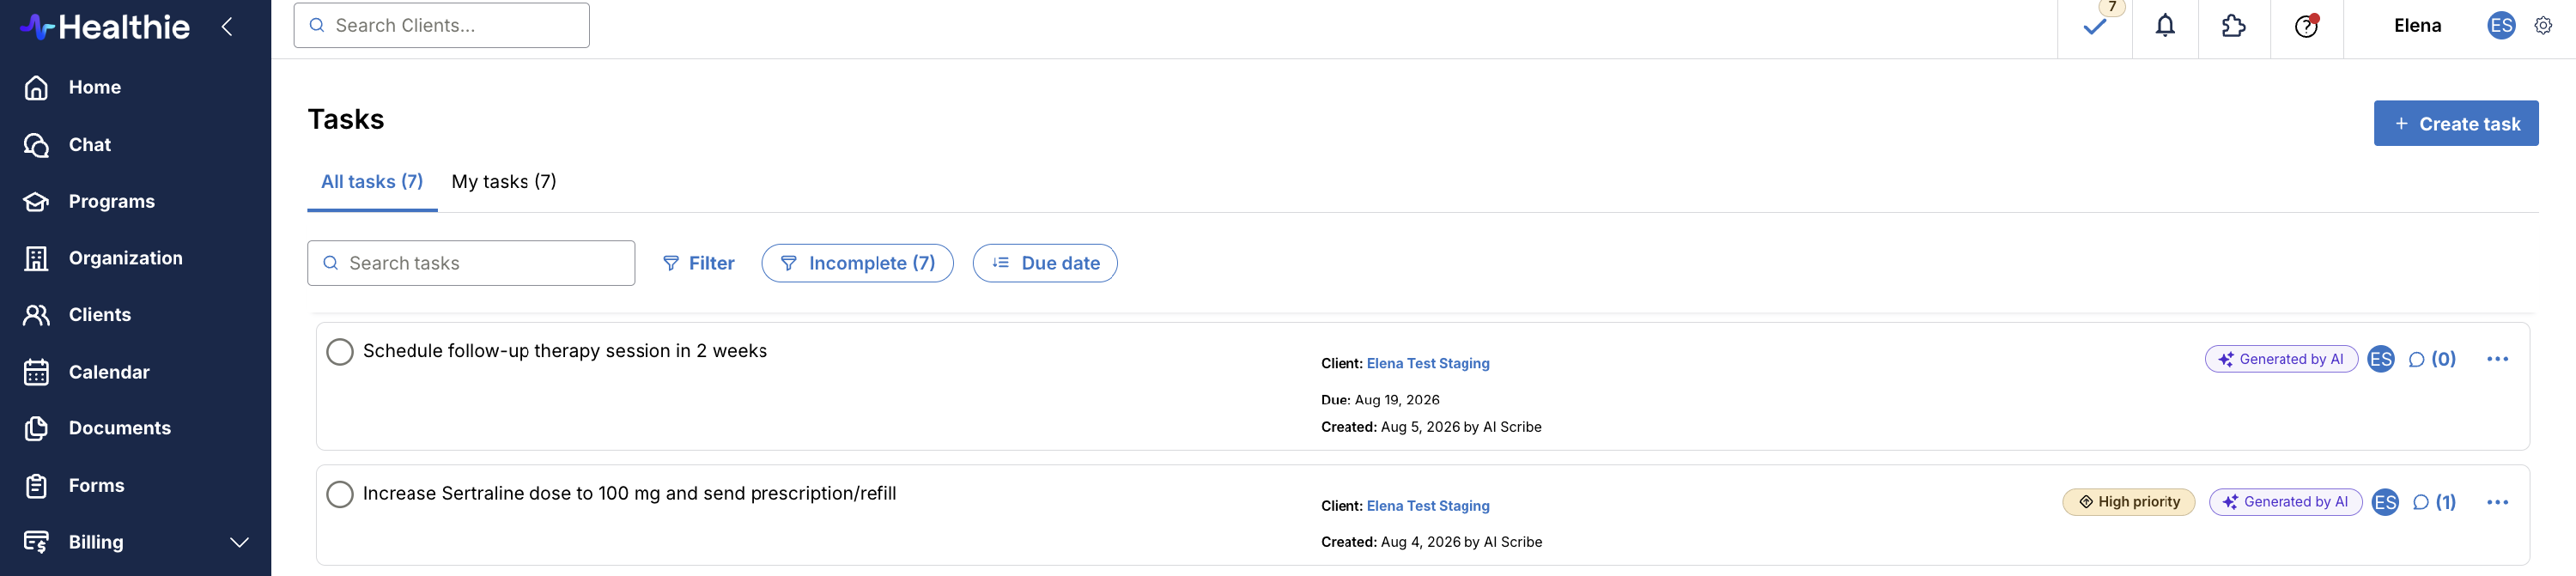Select the All tasks (7) tab

pos(372,182)
